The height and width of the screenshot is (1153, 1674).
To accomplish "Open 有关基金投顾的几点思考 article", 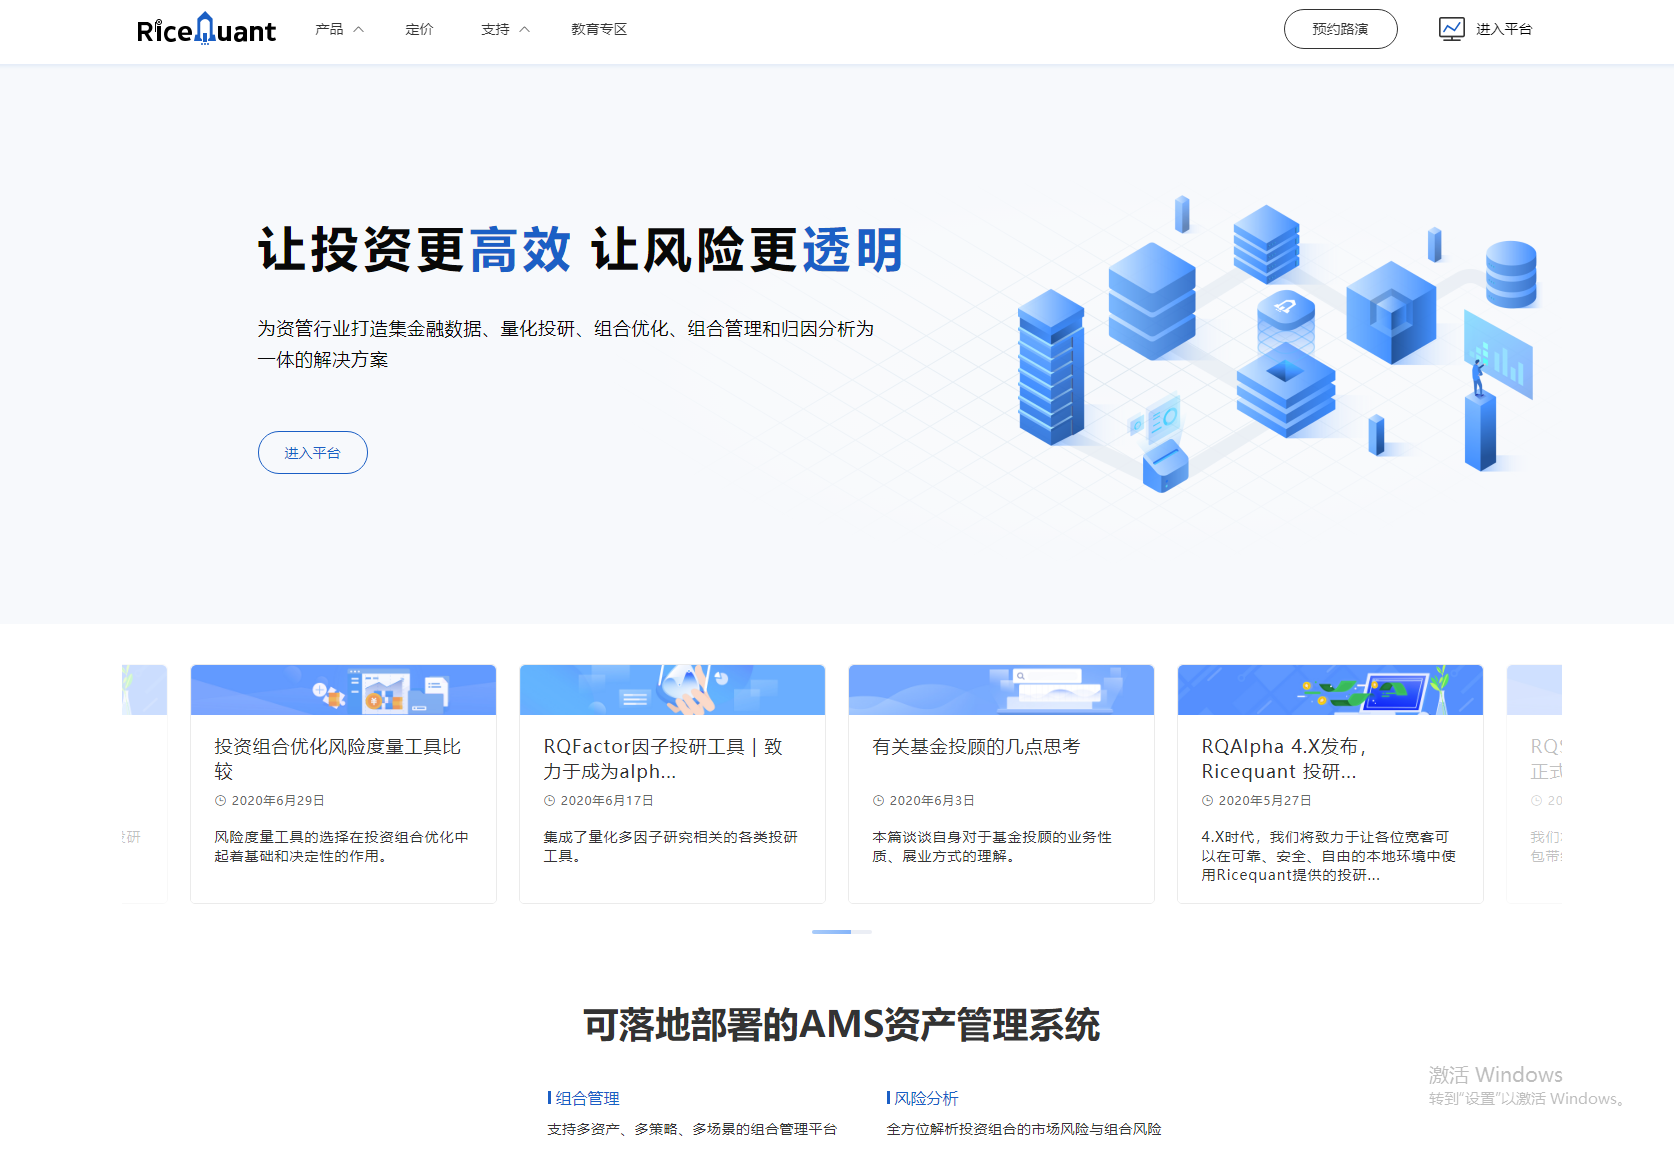I will [x=978, y=746].
